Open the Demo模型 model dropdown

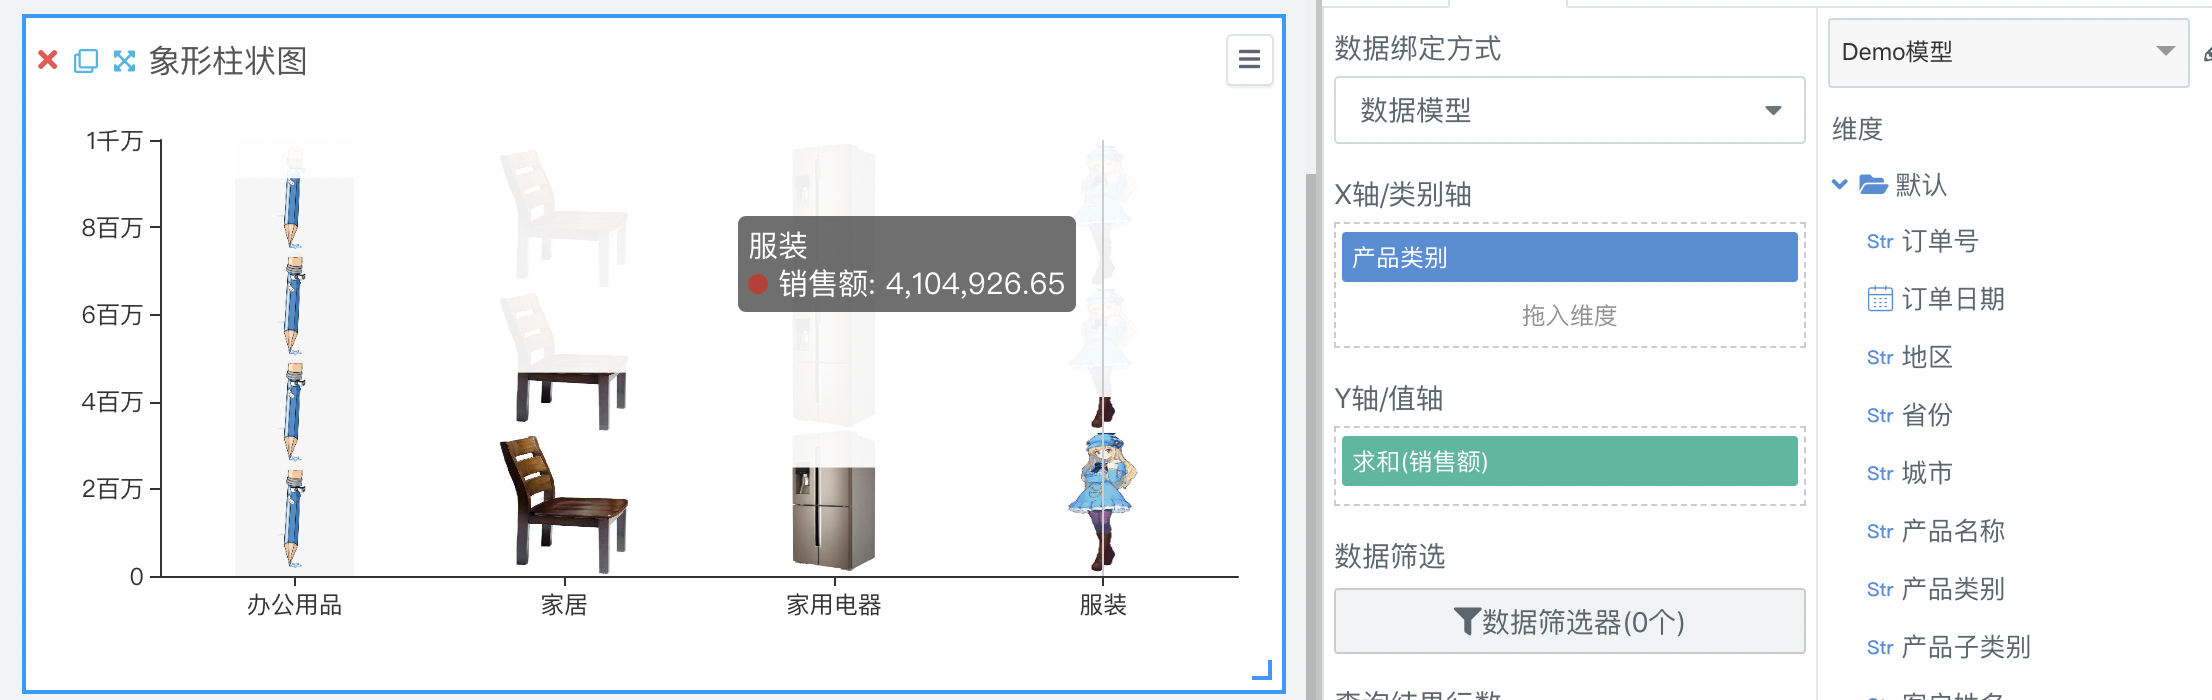2008,52
